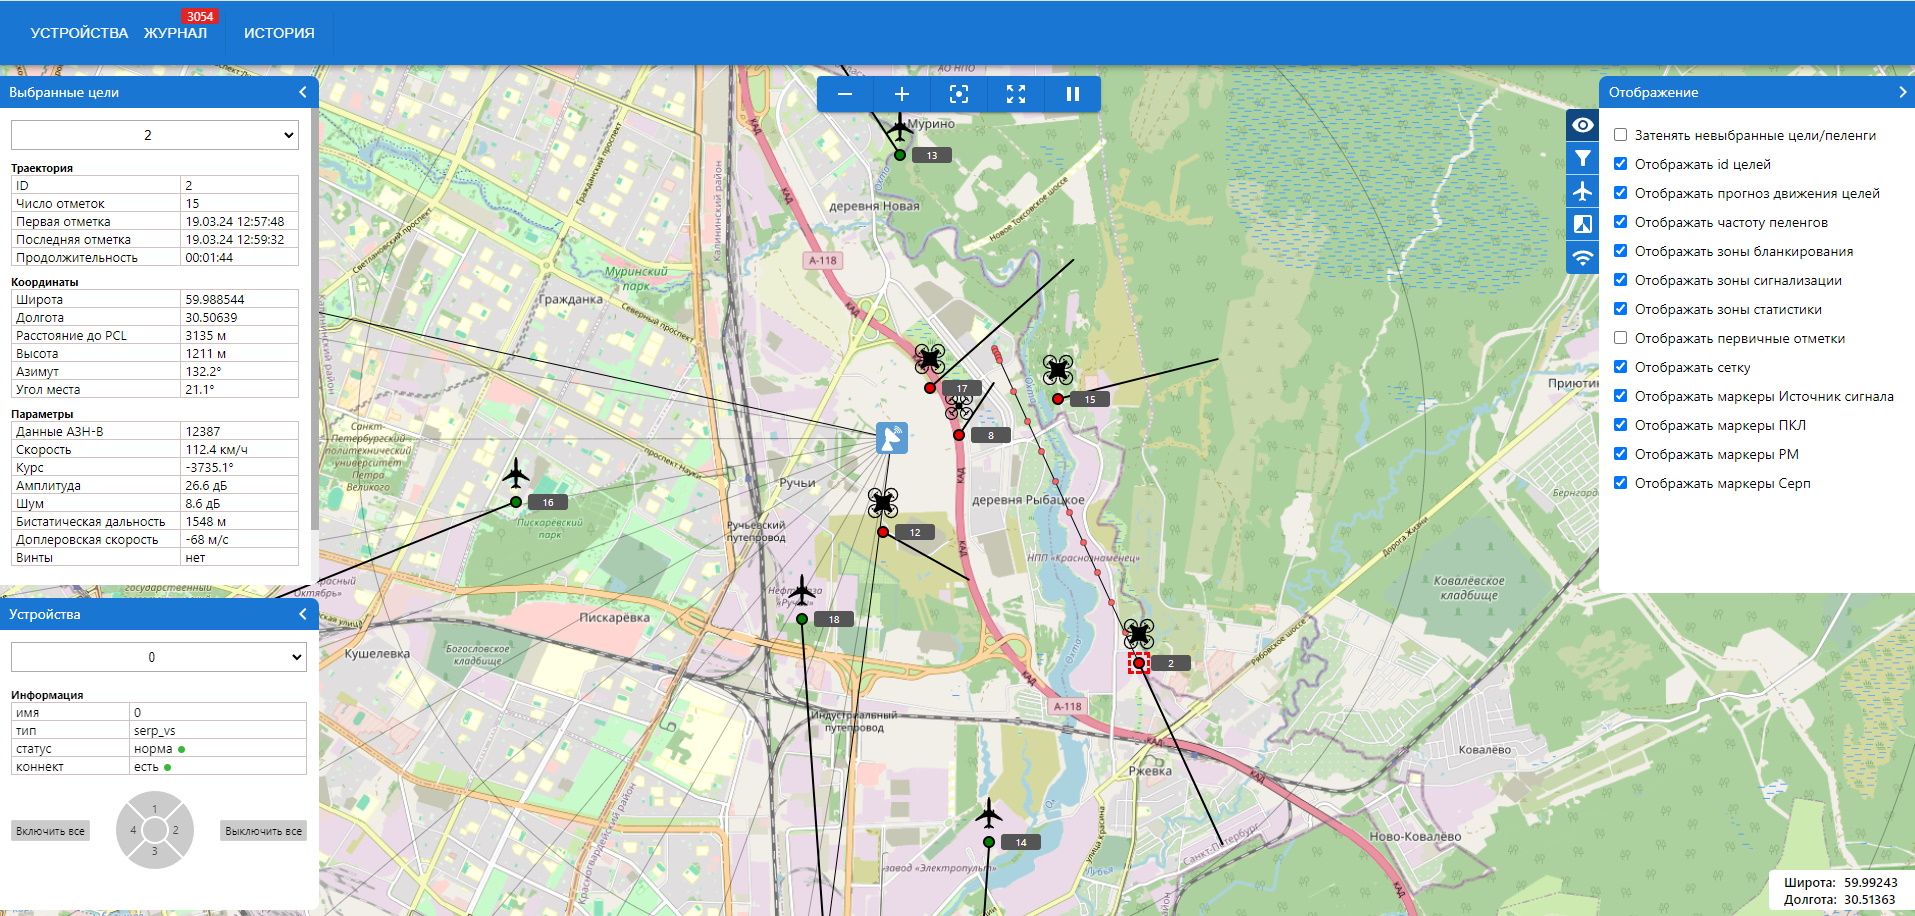Image resolution: width=1915 pixels, height=916 pixels.
Task: Click center circle of device dial
Action: [x=154, y=830]
